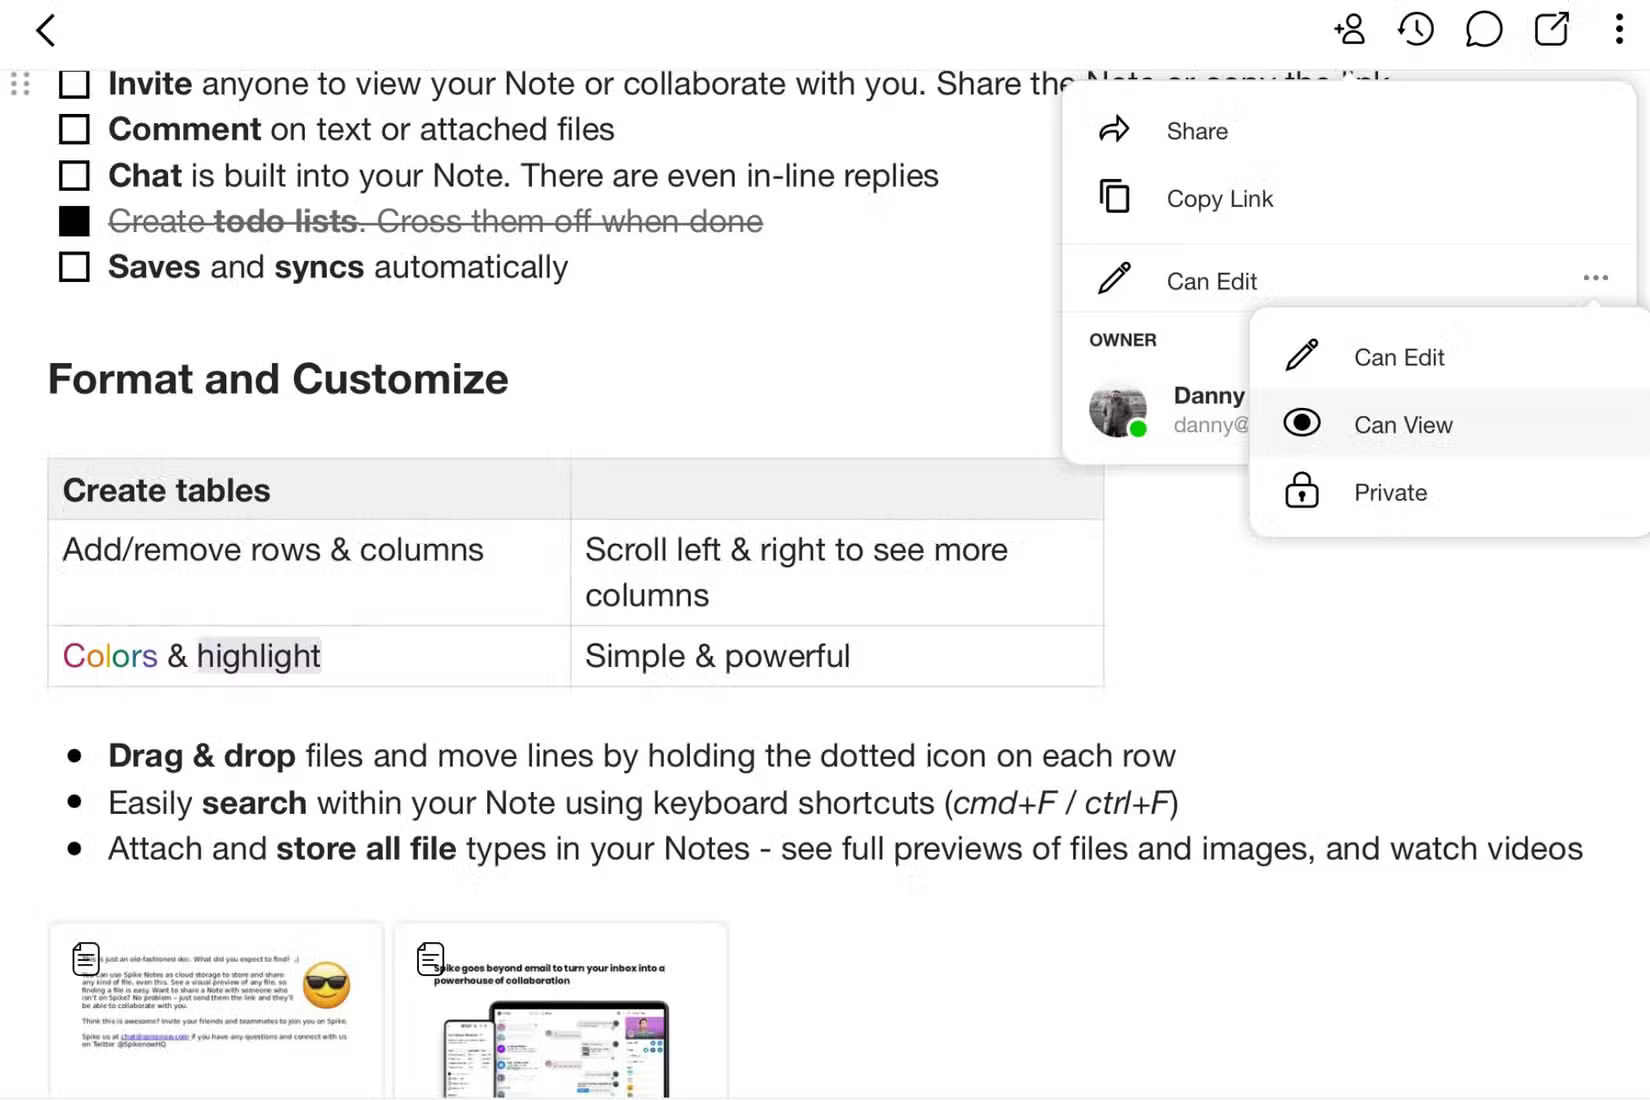Check the Invite checkbox
The height and width of the screenshot is (1100, 1650).
point(74,84)
